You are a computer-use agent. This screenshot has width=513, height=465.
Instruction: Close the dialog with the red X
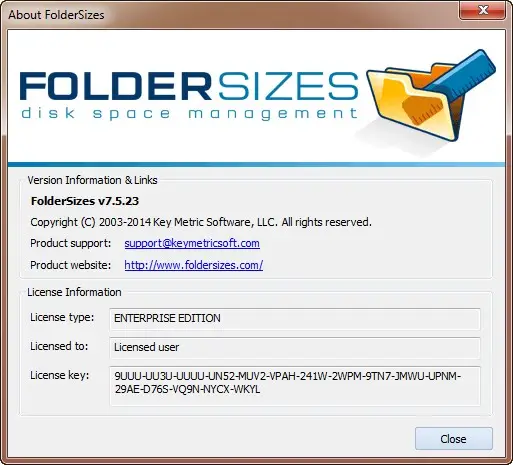(482, 10)
